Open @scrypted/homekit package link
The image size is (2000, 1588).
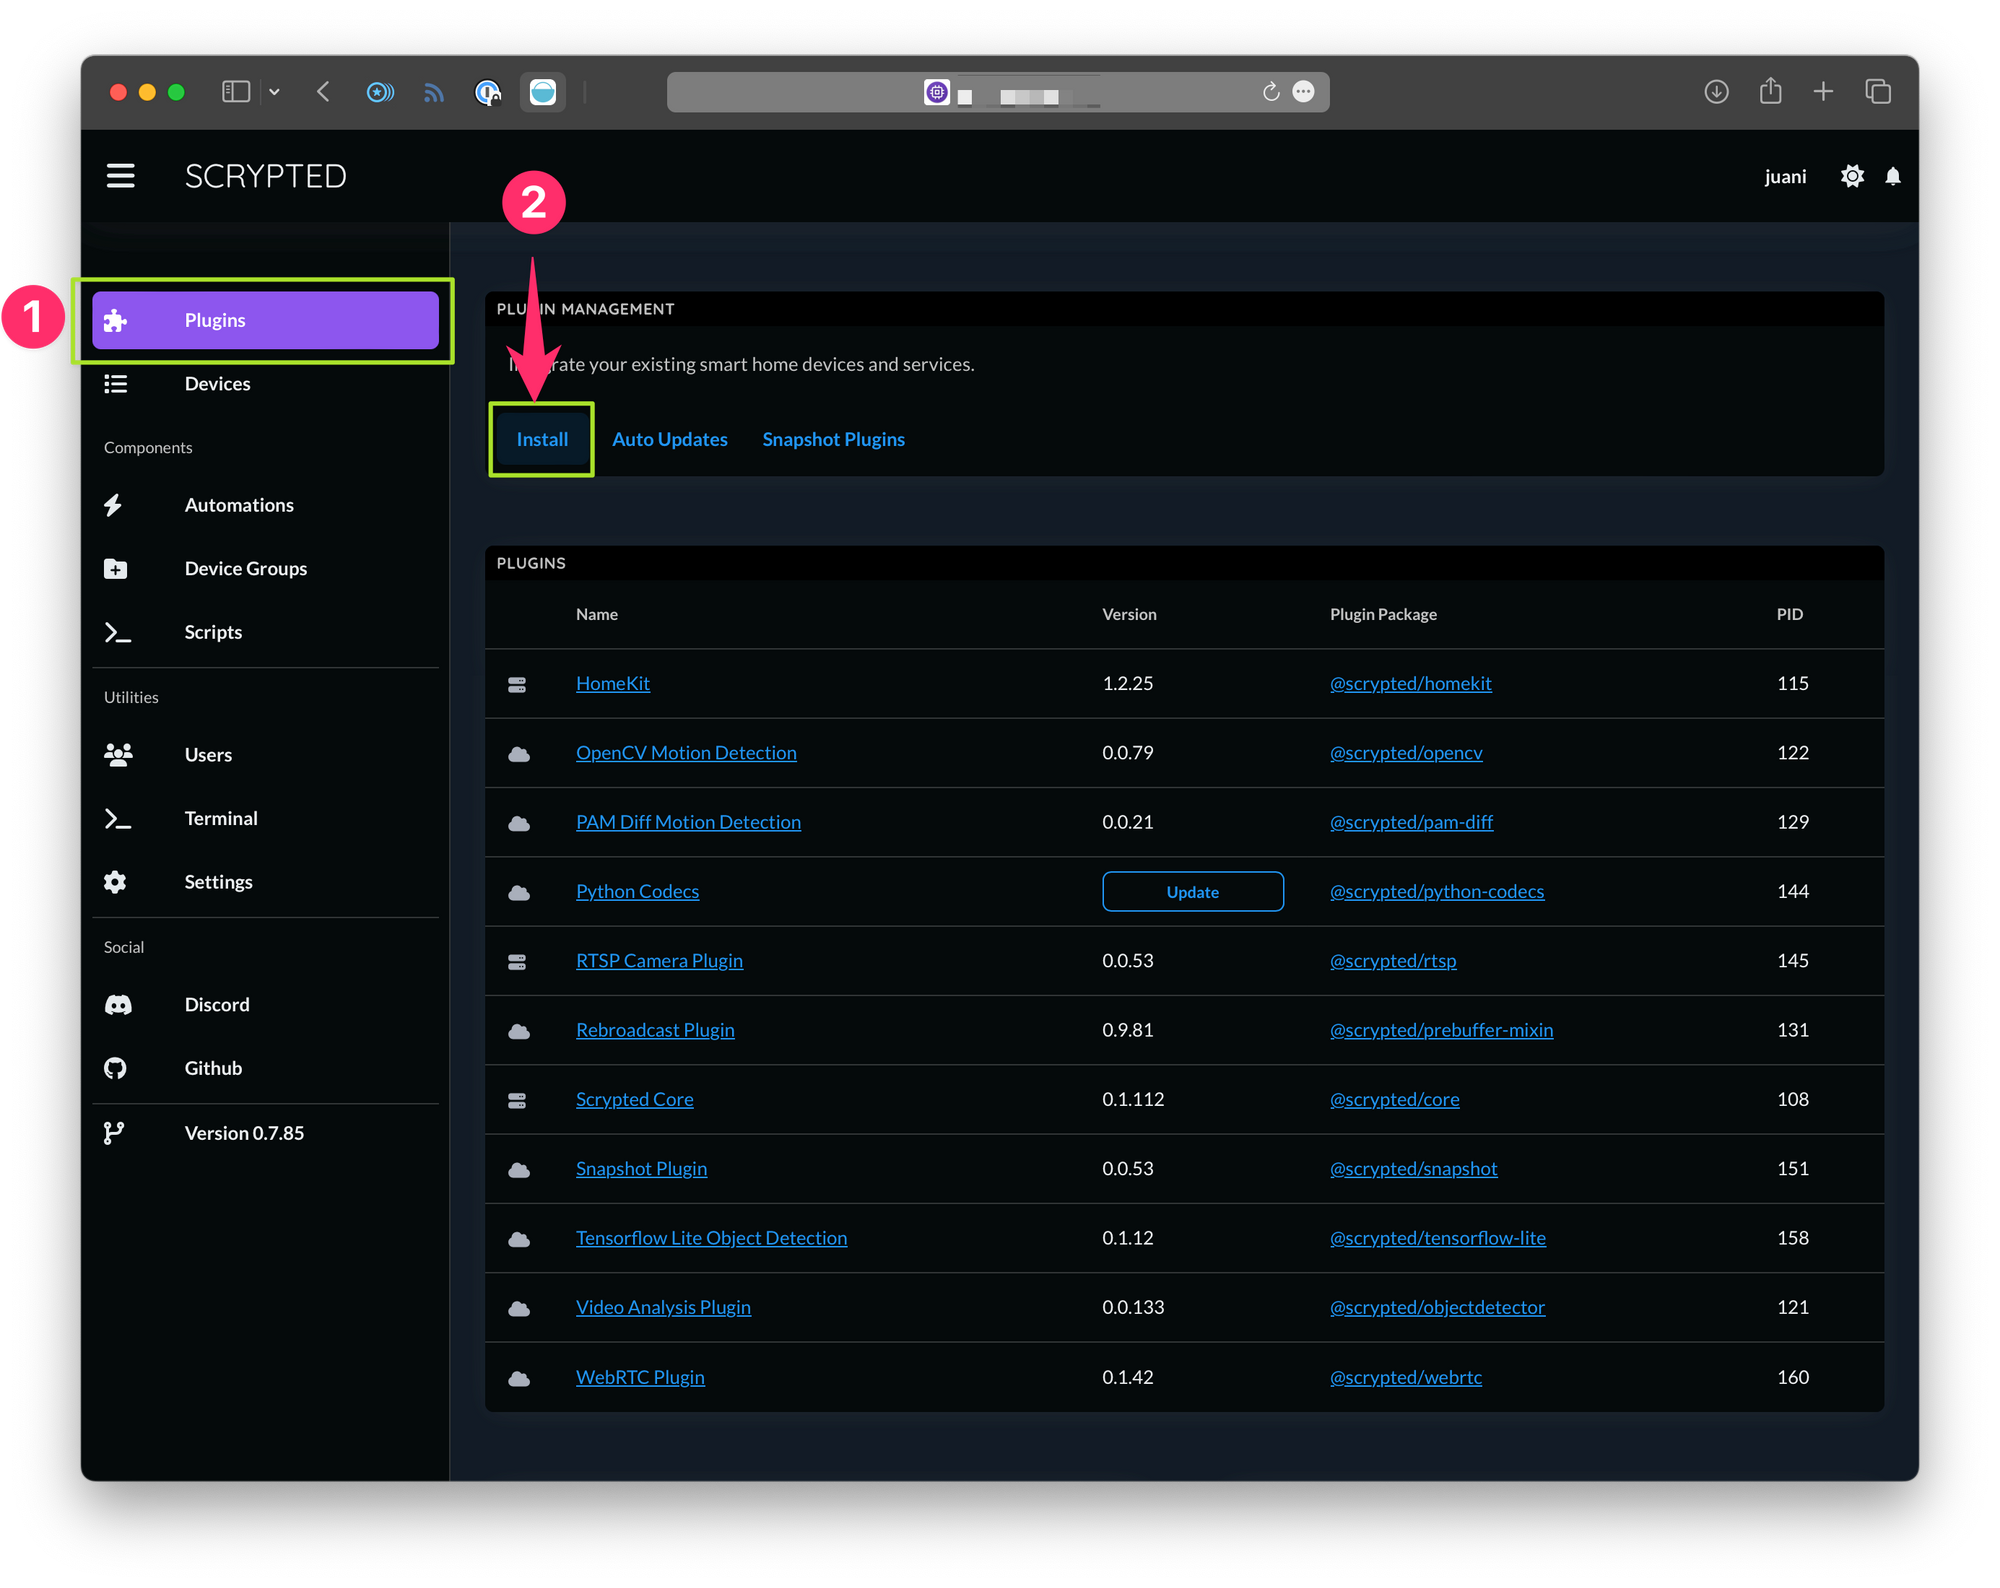click(x=1410, y=684)
